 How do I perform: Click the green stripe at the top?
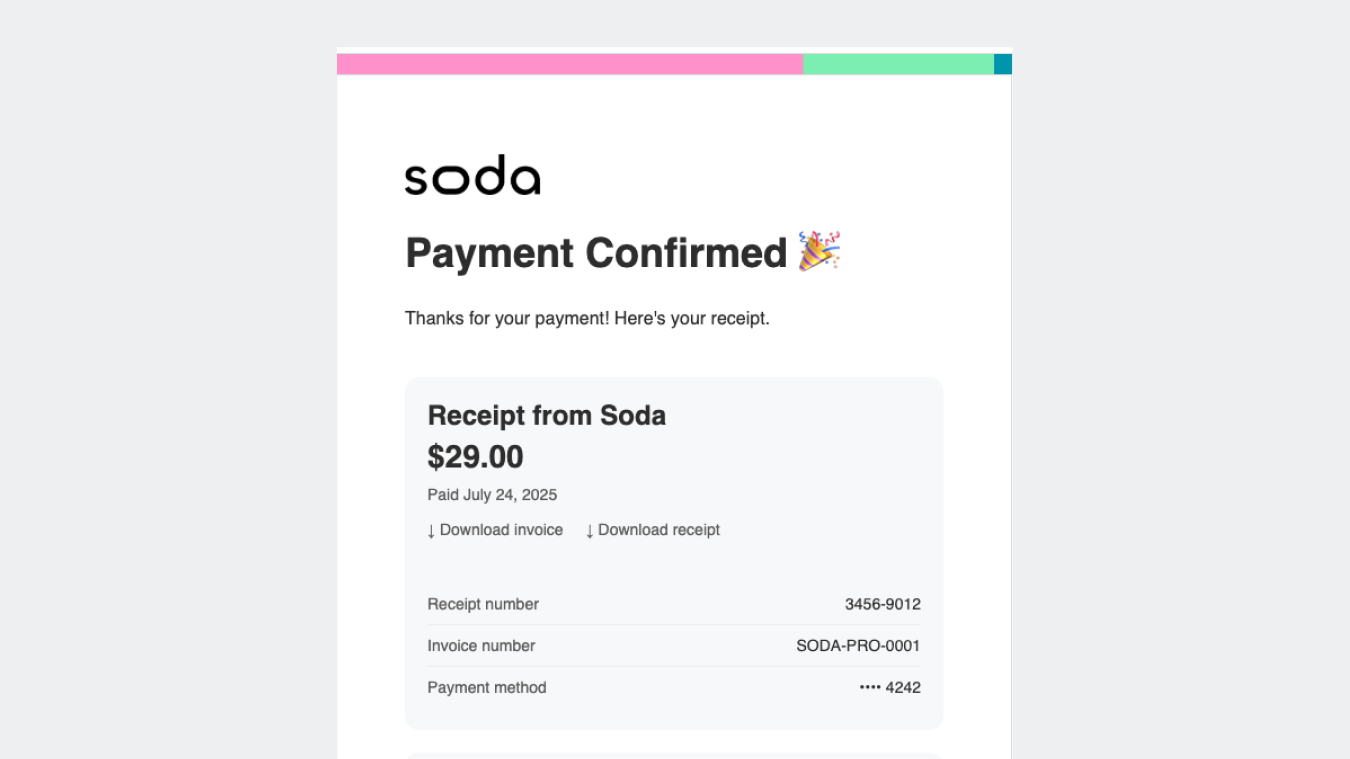pos(898,63)
